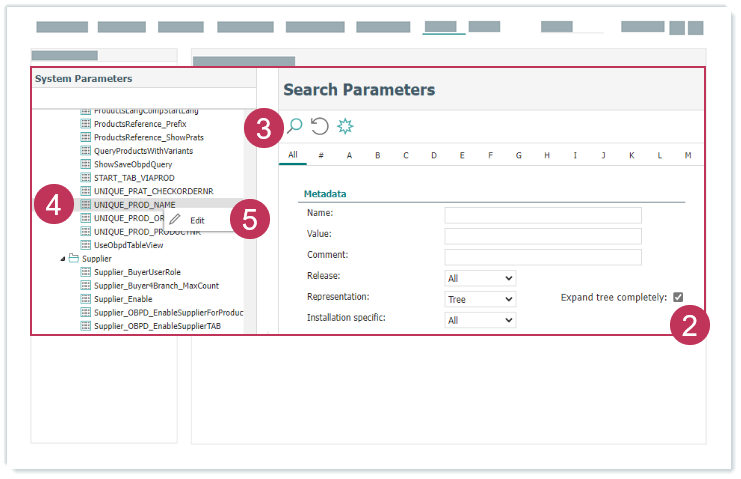Open the Release dropdown
The width and height of the screenshot is (741, 479).
pos(480,278)
